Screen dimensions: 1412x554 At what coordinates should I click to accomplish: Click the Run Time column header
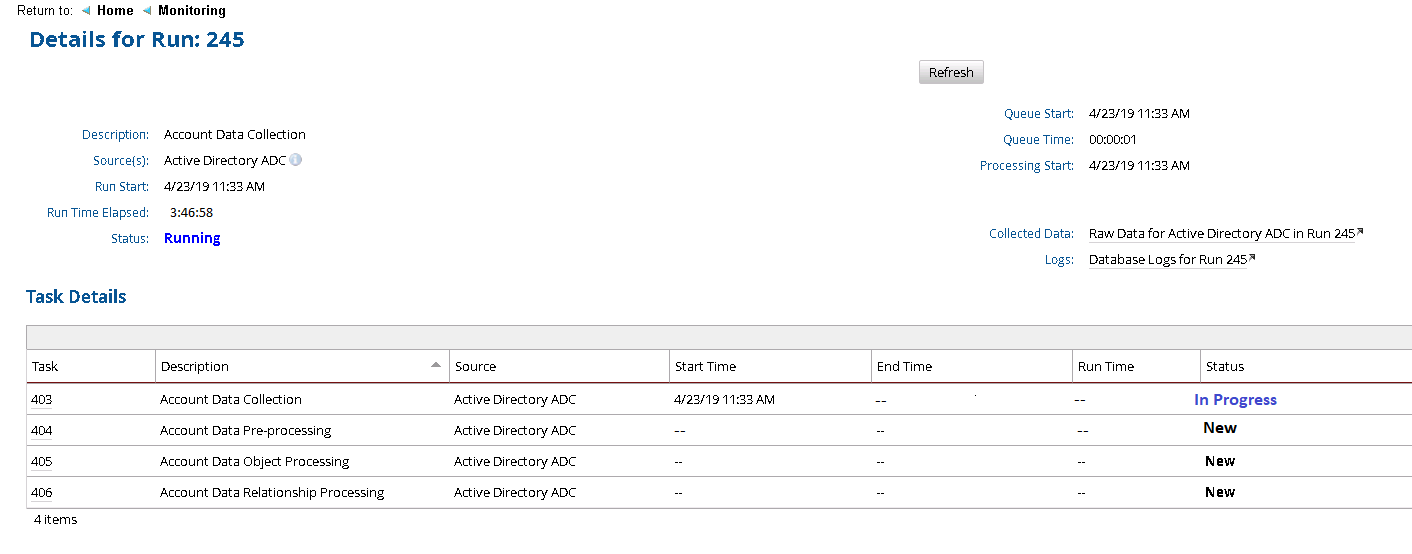[x=1105, y=367]
